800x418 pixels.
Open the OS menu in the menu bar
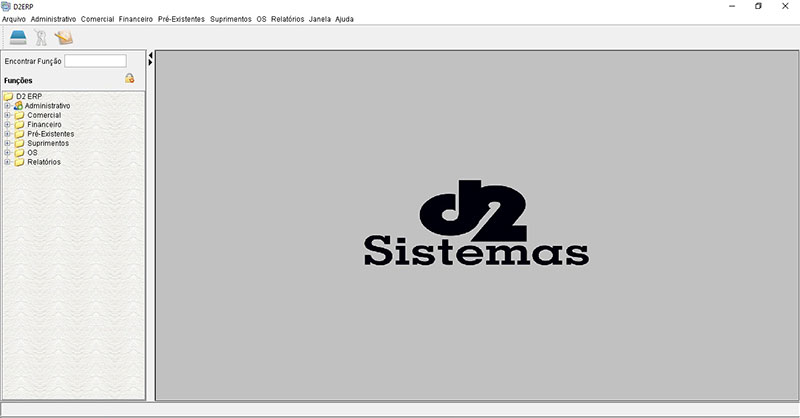point(261,19)
